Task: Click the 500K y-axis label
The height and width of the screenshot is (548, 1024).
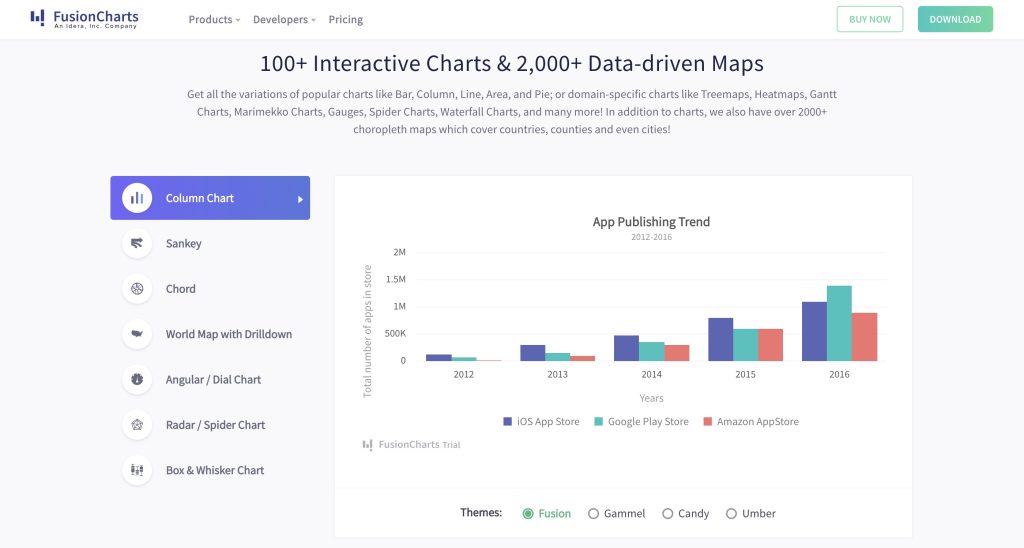Action: [x=395, y=333]
